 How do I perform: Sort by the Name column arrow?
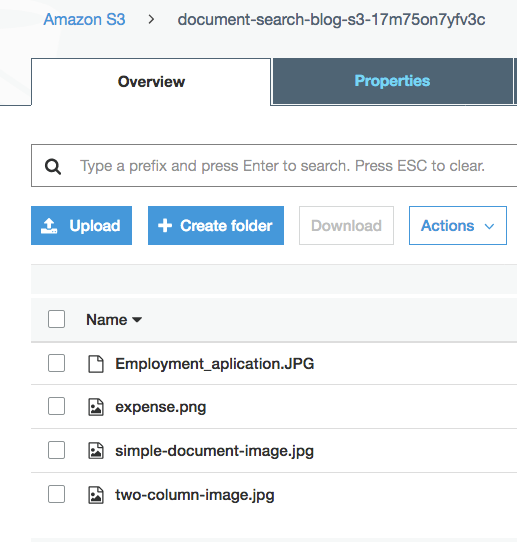pyautogui.click(x=137, y=320)
